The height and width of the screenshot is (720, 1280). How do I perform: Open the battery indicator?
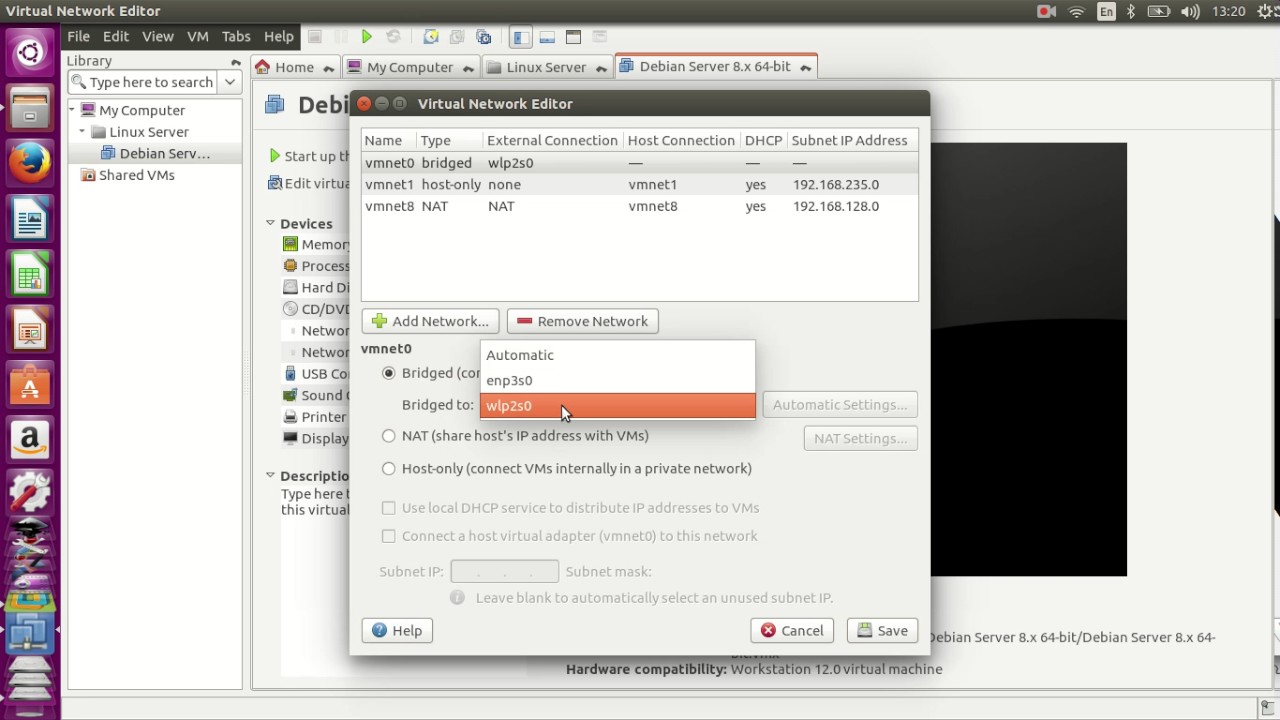(x=1159, y=11)
